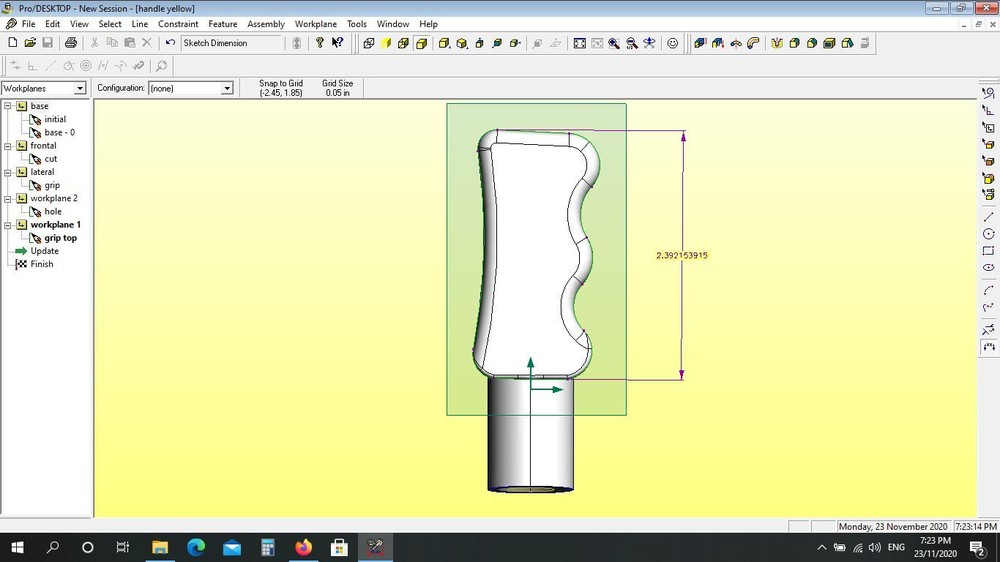Screen dimensions: 1000x562
Task: Click the Sweep Profile along path icon
Action: coord(753,43)
